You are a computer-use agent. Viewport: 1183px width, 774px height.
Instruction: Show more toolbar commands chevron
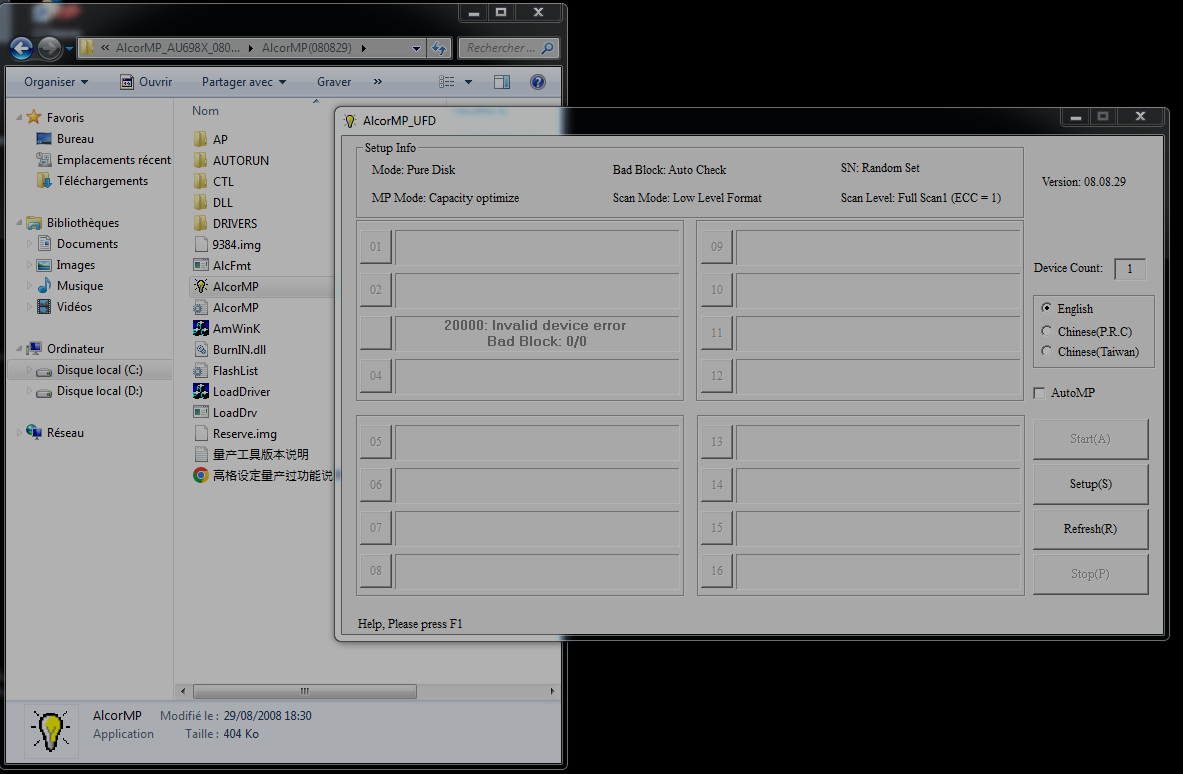pos(377,81)
